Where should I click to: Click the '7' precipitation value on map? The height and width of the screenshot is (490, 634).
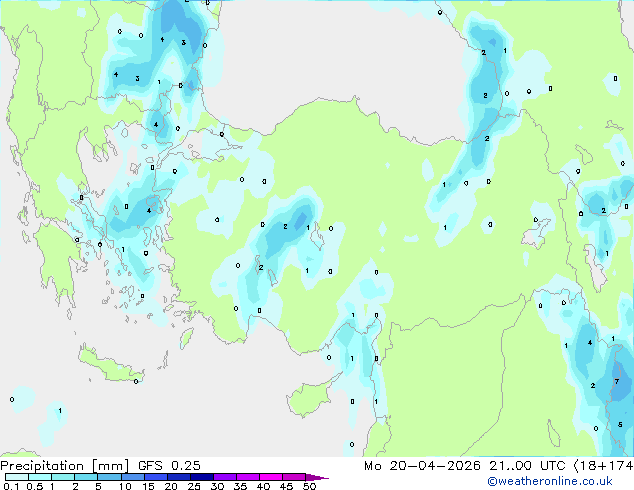click(617, 381)
